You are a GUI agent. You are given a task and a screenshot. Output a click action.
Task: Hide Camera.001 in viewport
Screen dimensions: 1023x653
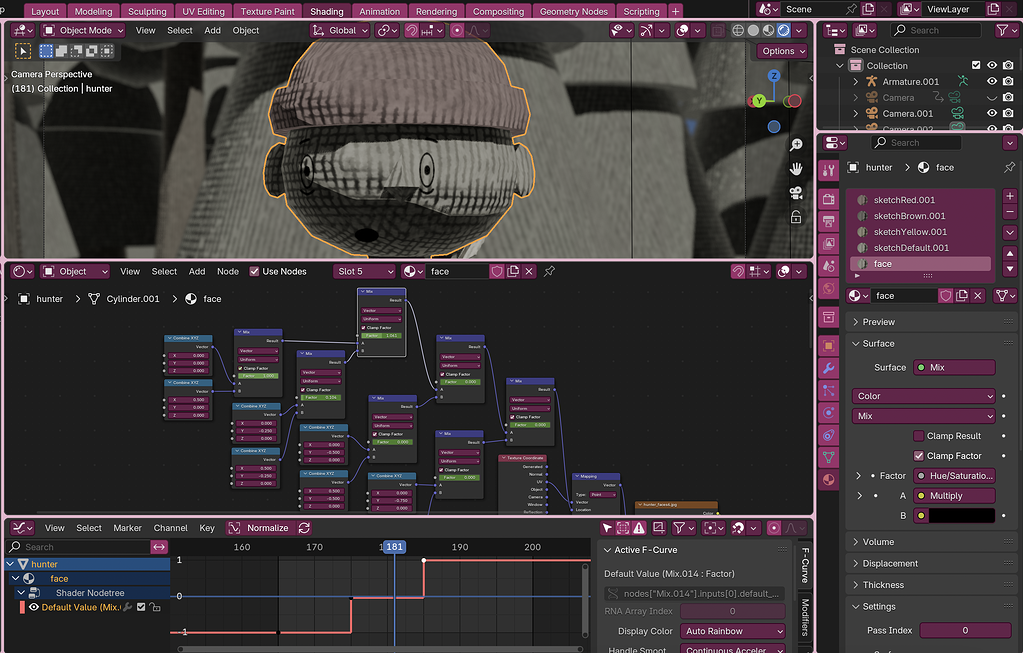click(992, 113)
